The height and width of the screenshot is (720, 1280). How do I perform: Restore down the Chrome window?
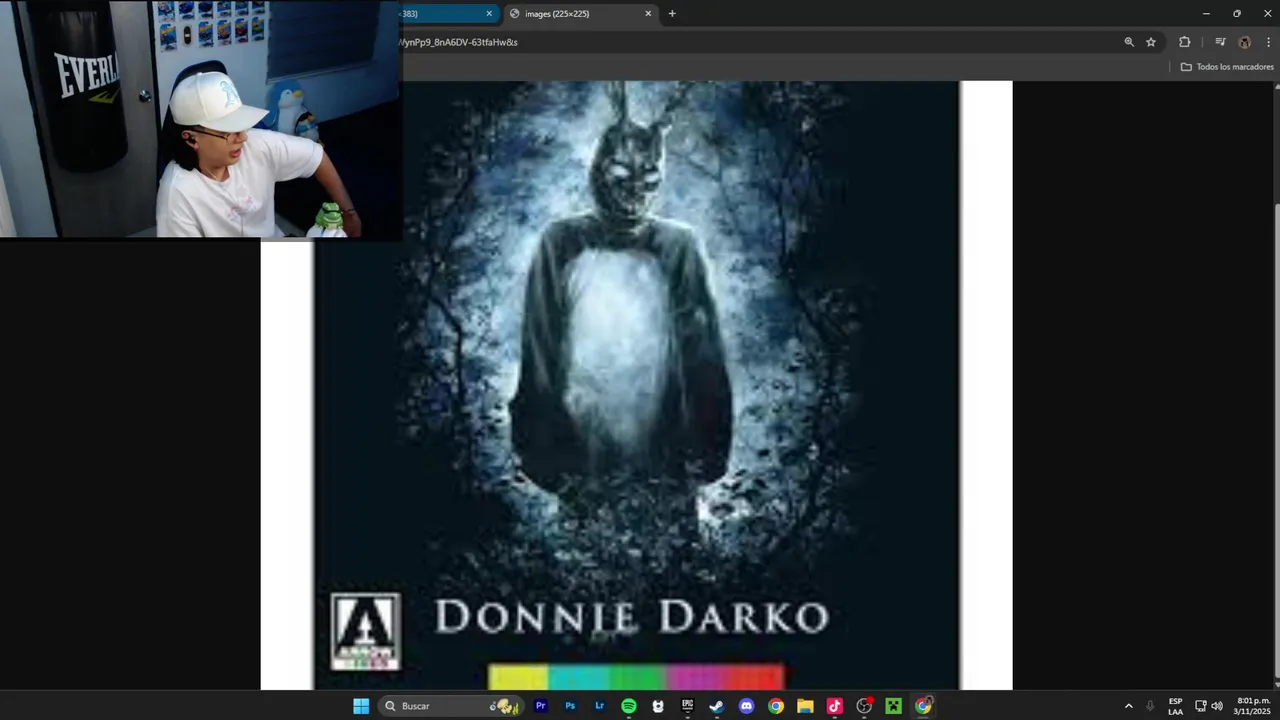[1237, 14]
